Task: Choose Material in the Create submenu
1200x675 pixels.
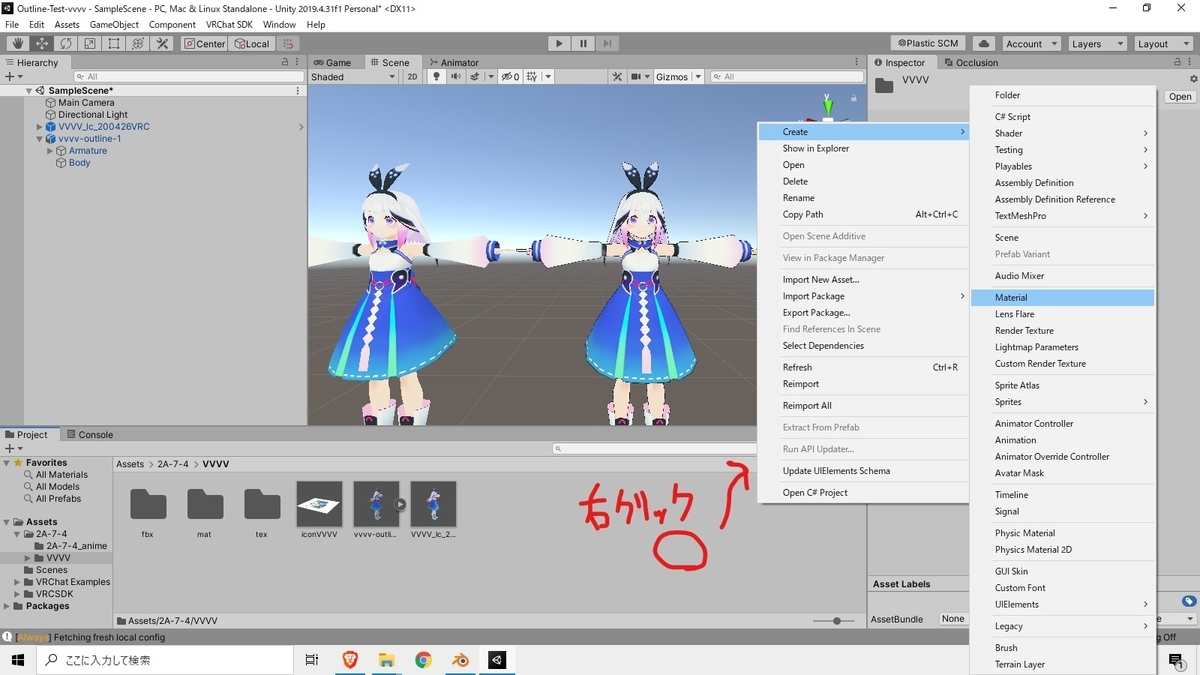Action: click(x=1062, y=298)
